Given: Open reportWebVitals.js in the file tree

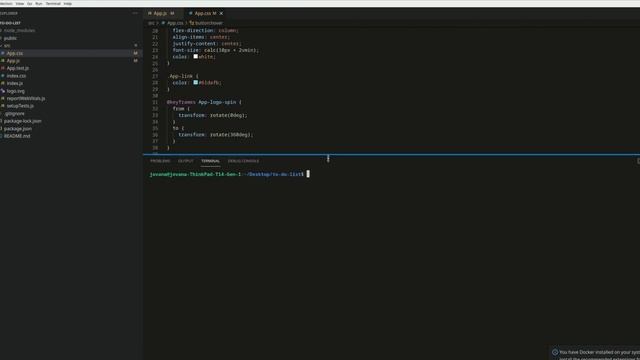Looking at the screenshot, I should (x=26, y=98).
